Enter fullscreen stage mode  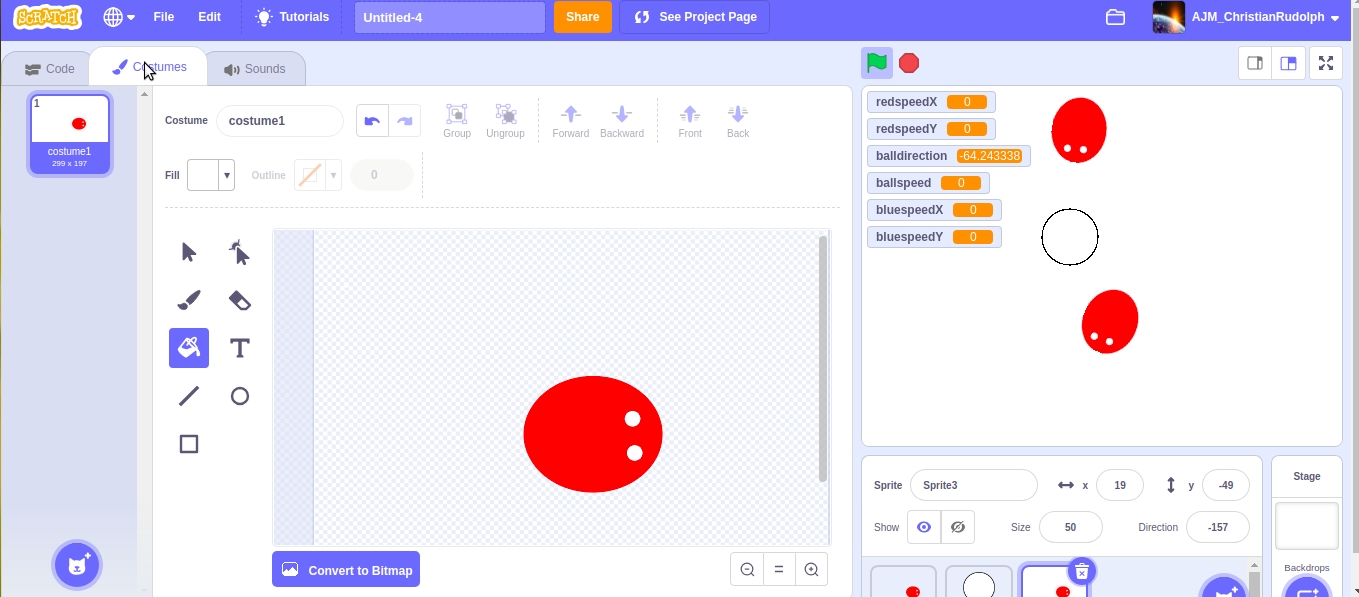[1326, 62]
